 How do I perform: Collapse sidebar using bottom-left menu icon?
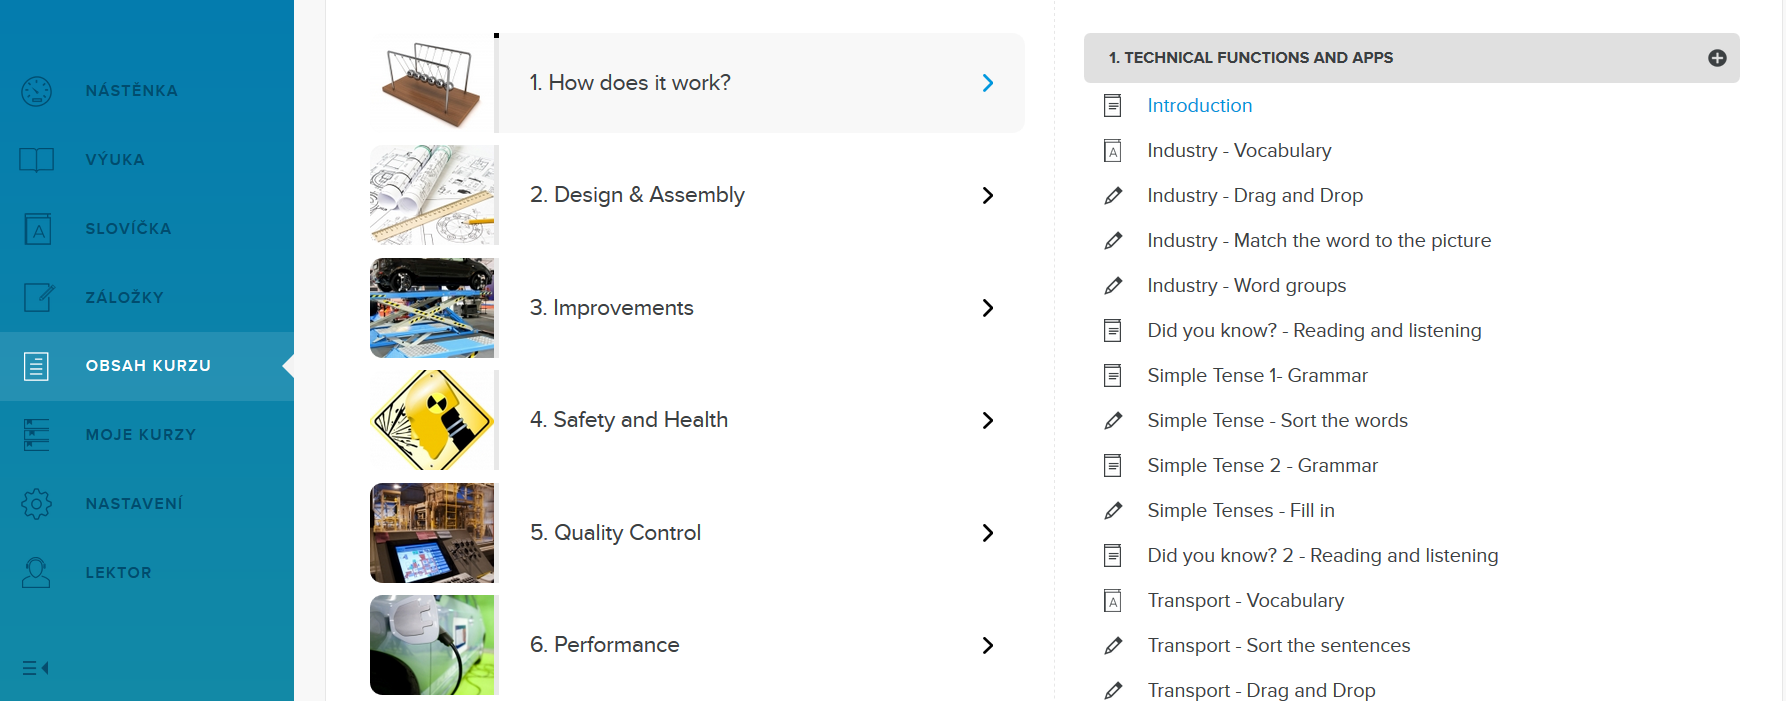(36, 668)
